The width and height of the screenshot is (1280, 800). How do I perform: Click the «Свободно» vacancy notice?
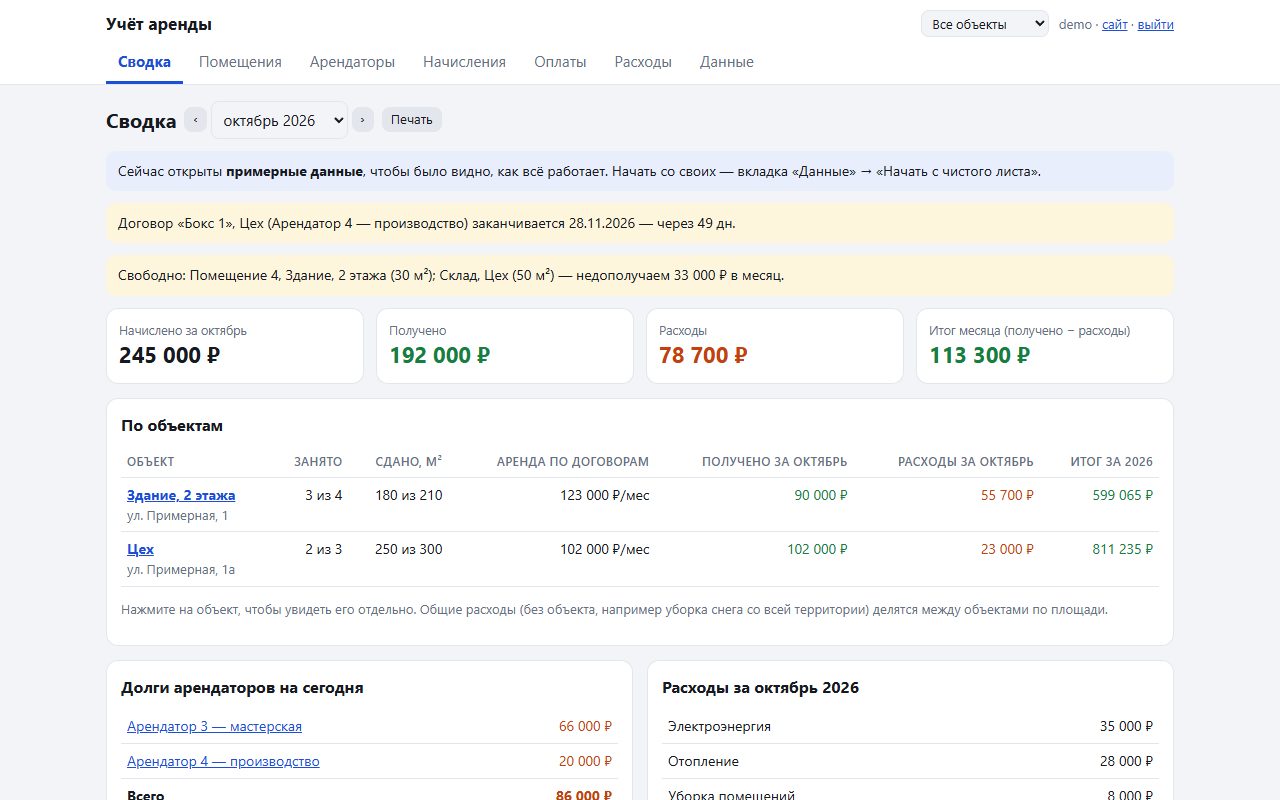click(x=640, y=275)
